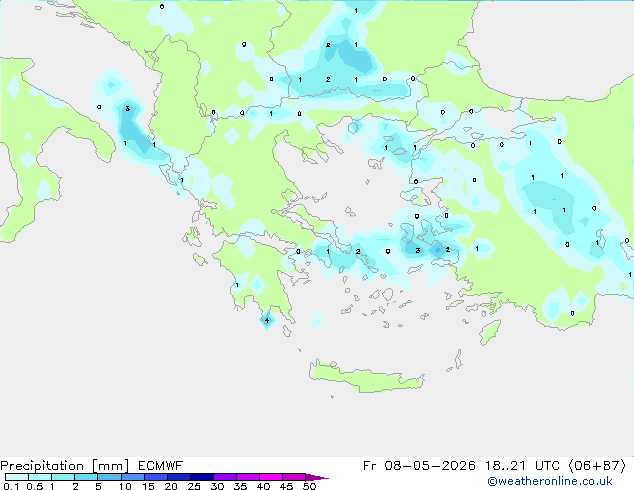Click the '4' precipitation value south of Peloponnese
The width and height of the screenshot is (634, 490).
point(266,321)
